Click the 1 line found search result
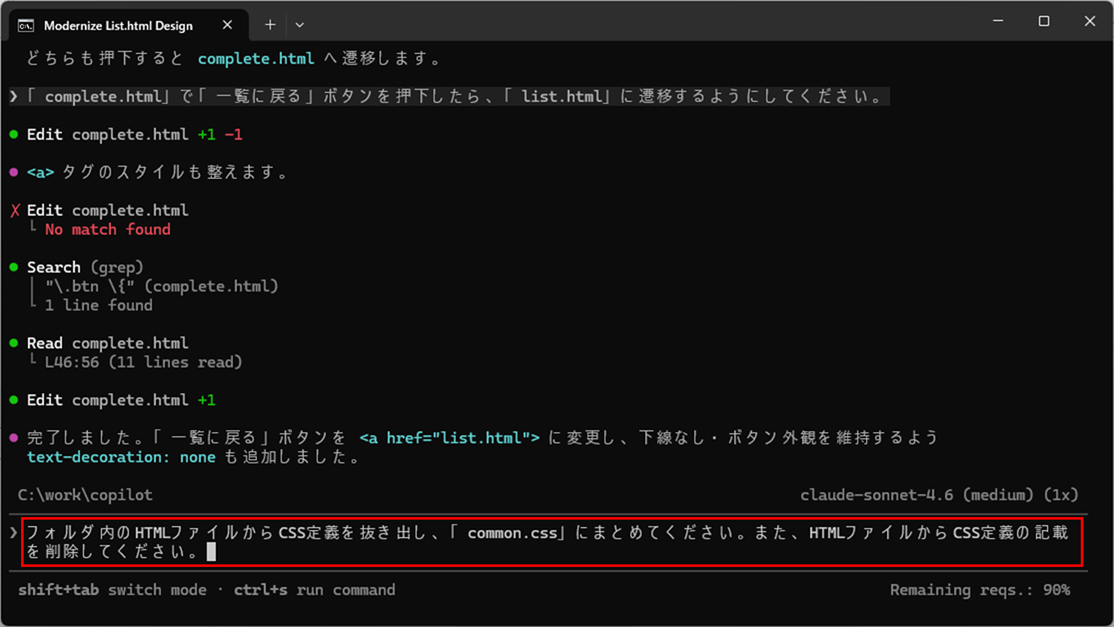The height and width of the screenshot is (627, 1114). [99, 306]
